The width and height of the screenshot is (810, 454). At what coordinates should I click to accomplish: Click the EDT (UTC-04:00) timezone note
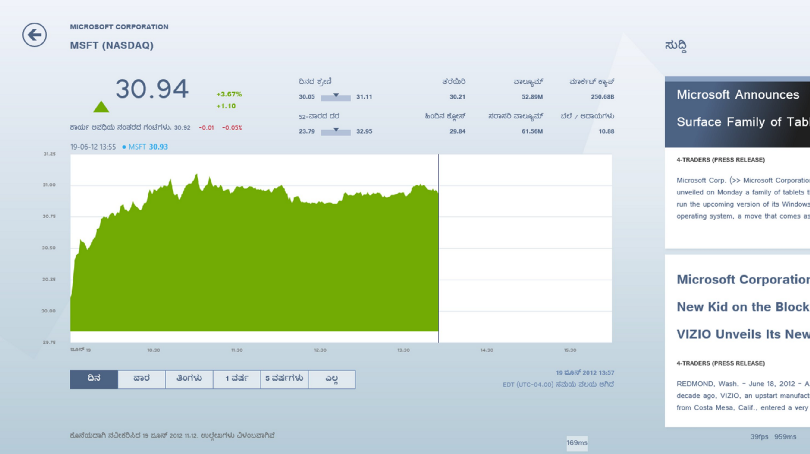coord(558,384)
